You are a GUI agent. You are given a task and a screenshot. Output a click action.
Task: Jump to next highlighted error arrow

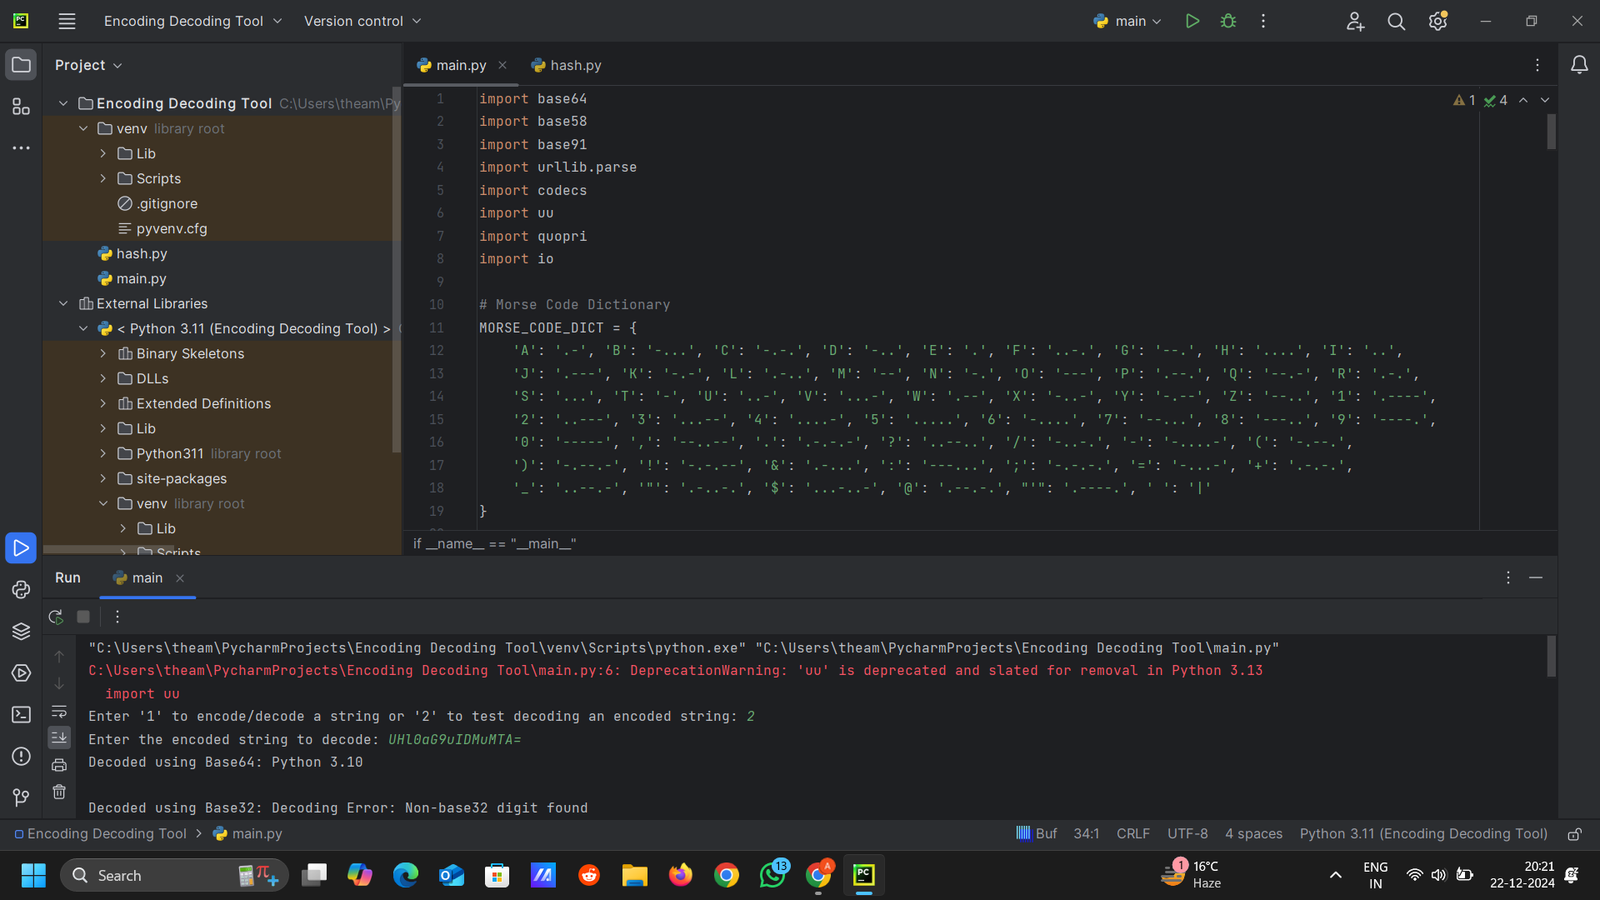(x=1545, y=100)
